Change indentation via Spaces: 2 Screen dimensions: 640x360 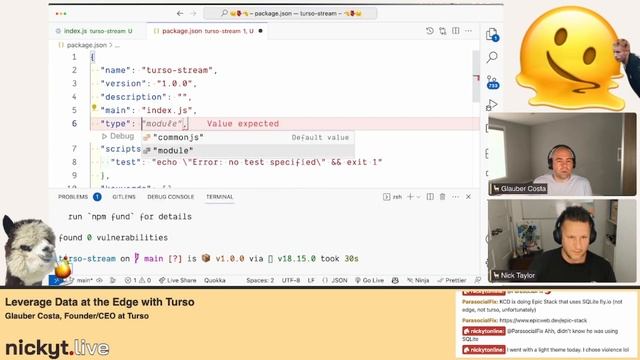pos(260,280)
